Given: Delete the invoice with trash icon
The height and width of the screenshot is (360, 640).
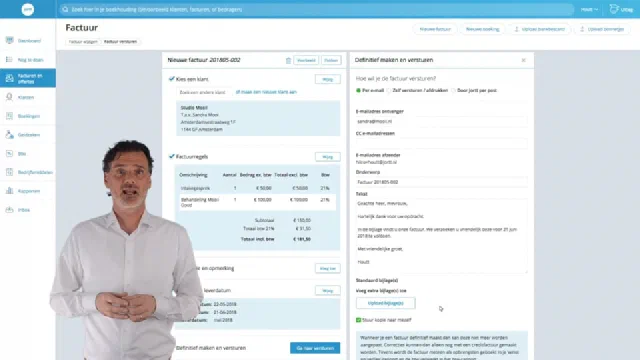Looking at the screenshot, I should tap(288, 60).
